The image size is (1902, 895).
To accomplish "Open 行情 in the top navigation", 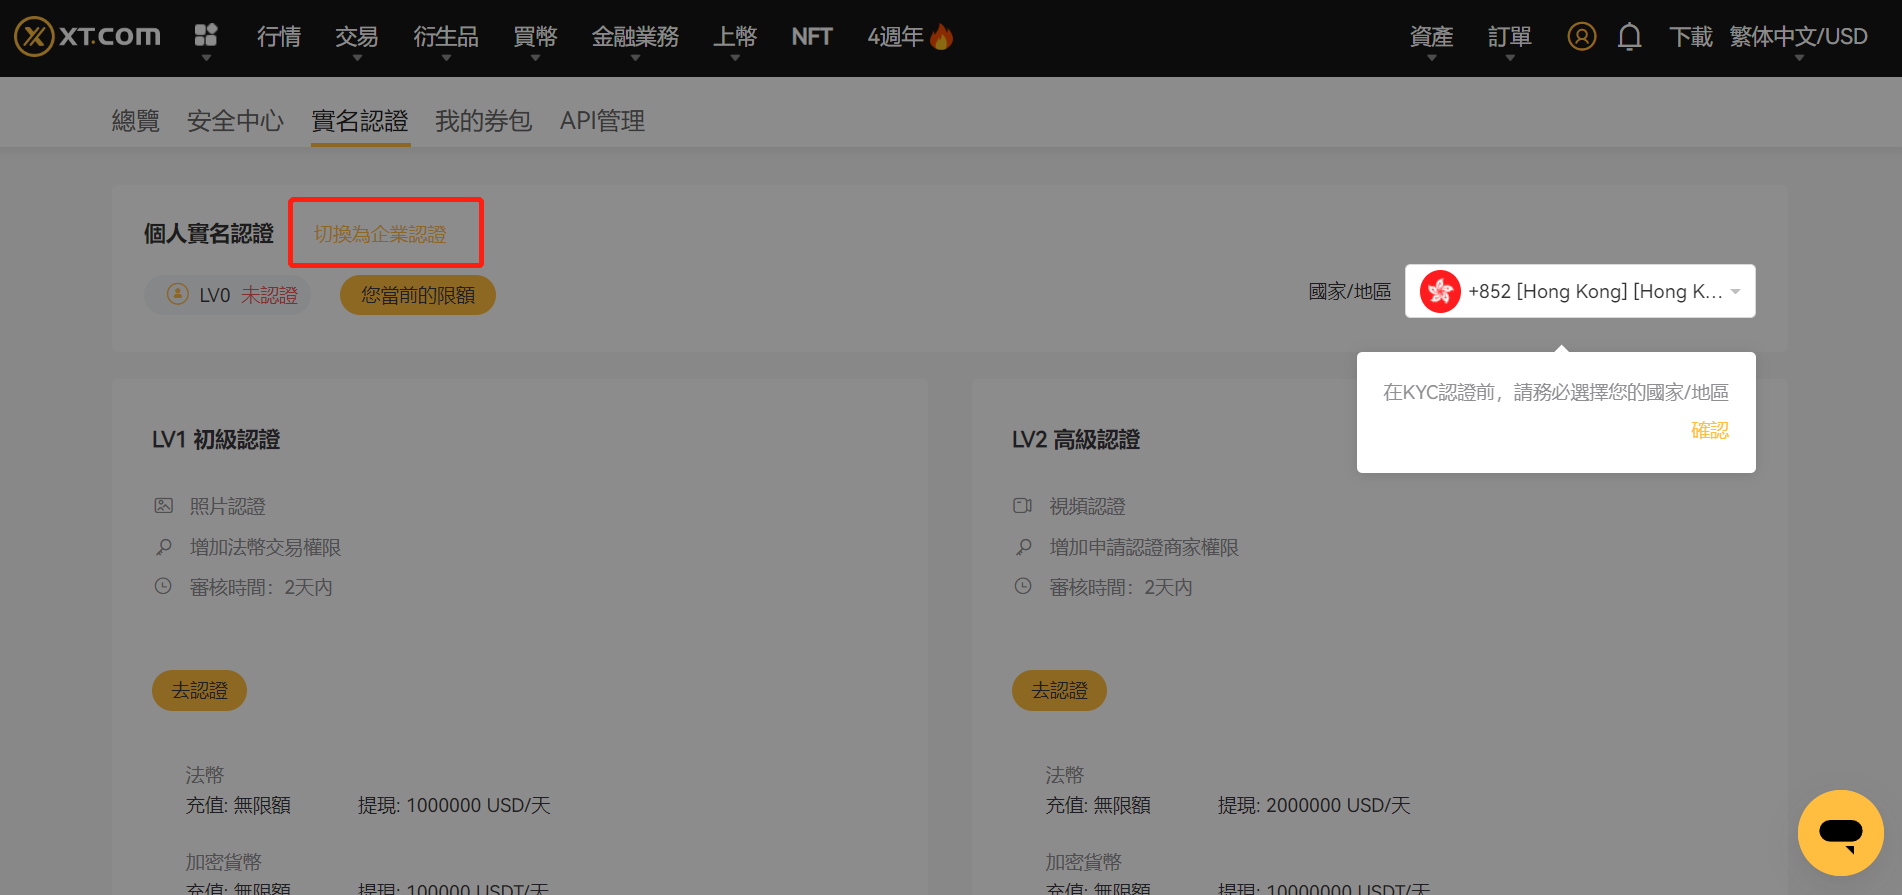I will click(x=279, y=37).
